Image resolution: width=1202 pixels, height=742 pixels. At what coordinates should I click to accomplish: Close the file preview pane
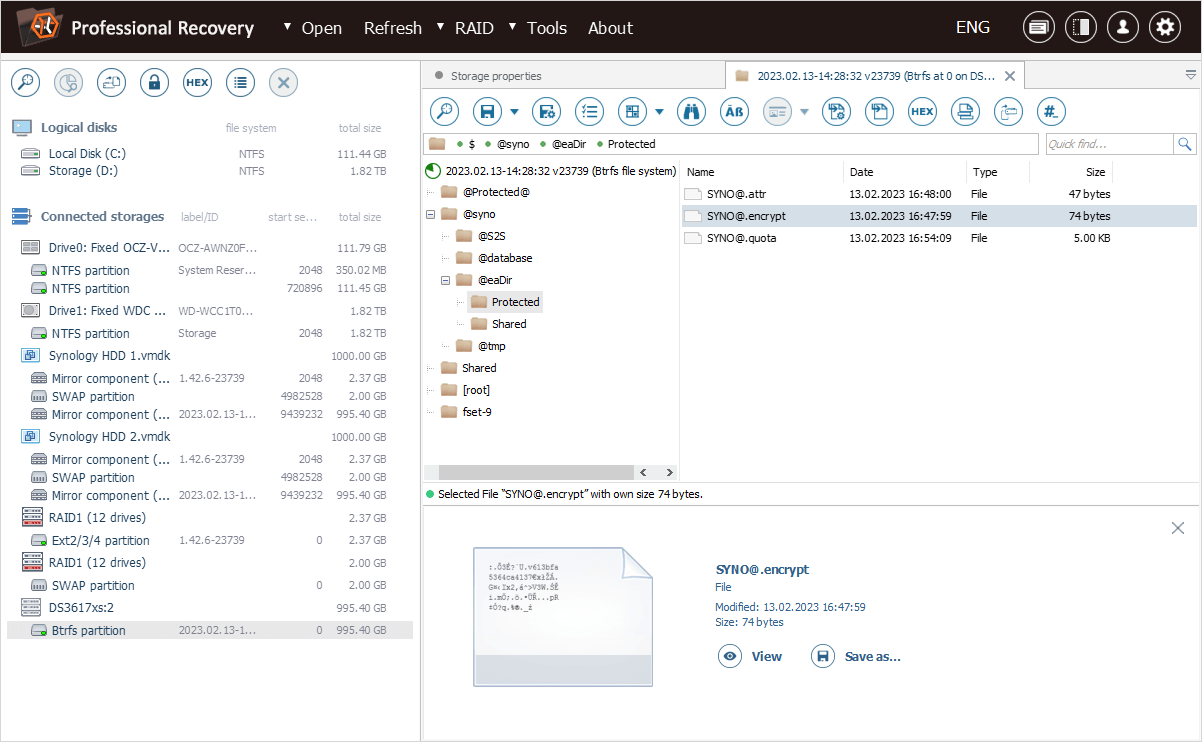1178,528
